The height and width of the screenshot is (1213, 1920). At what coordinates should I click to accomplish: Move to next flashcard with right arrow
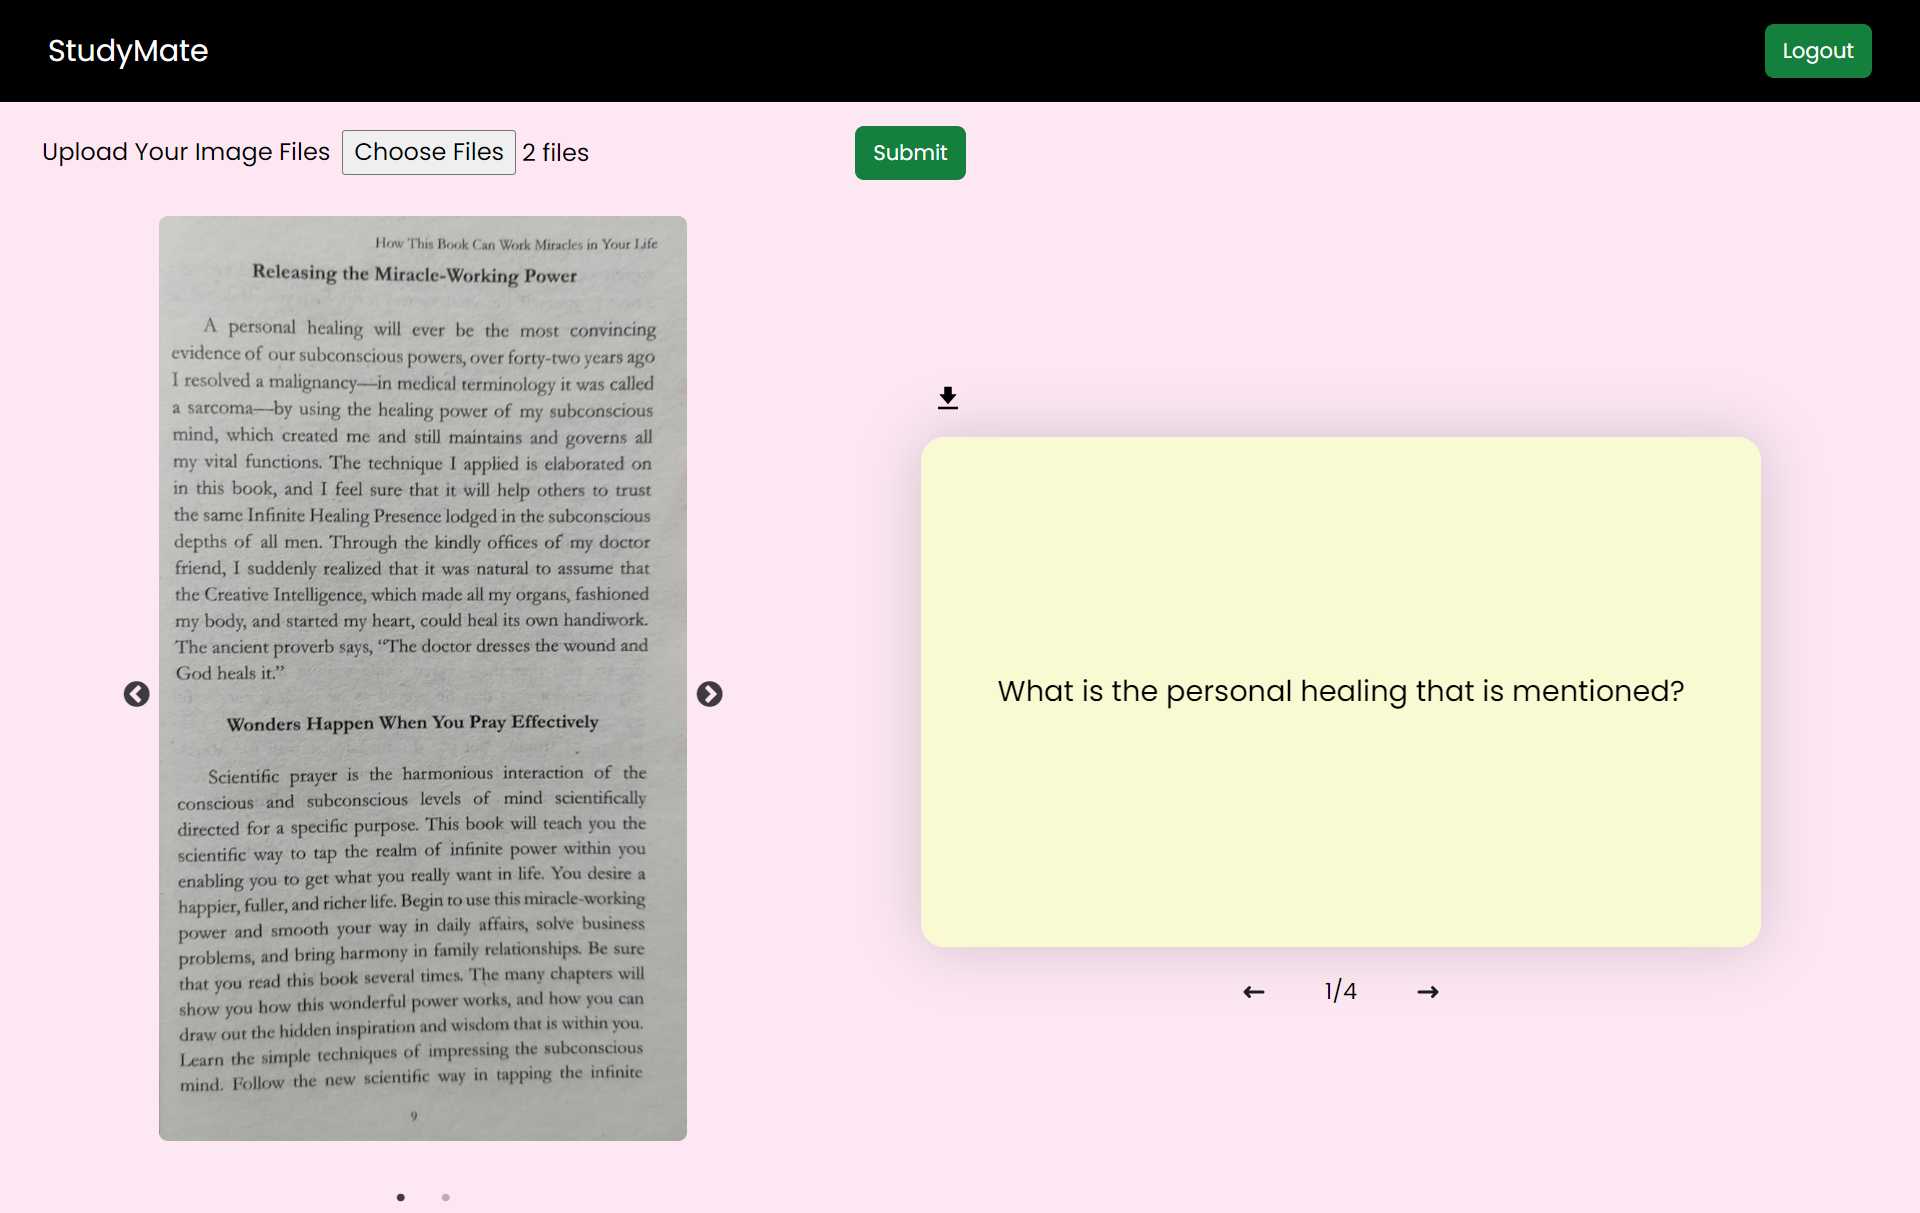pos(1427,991)
